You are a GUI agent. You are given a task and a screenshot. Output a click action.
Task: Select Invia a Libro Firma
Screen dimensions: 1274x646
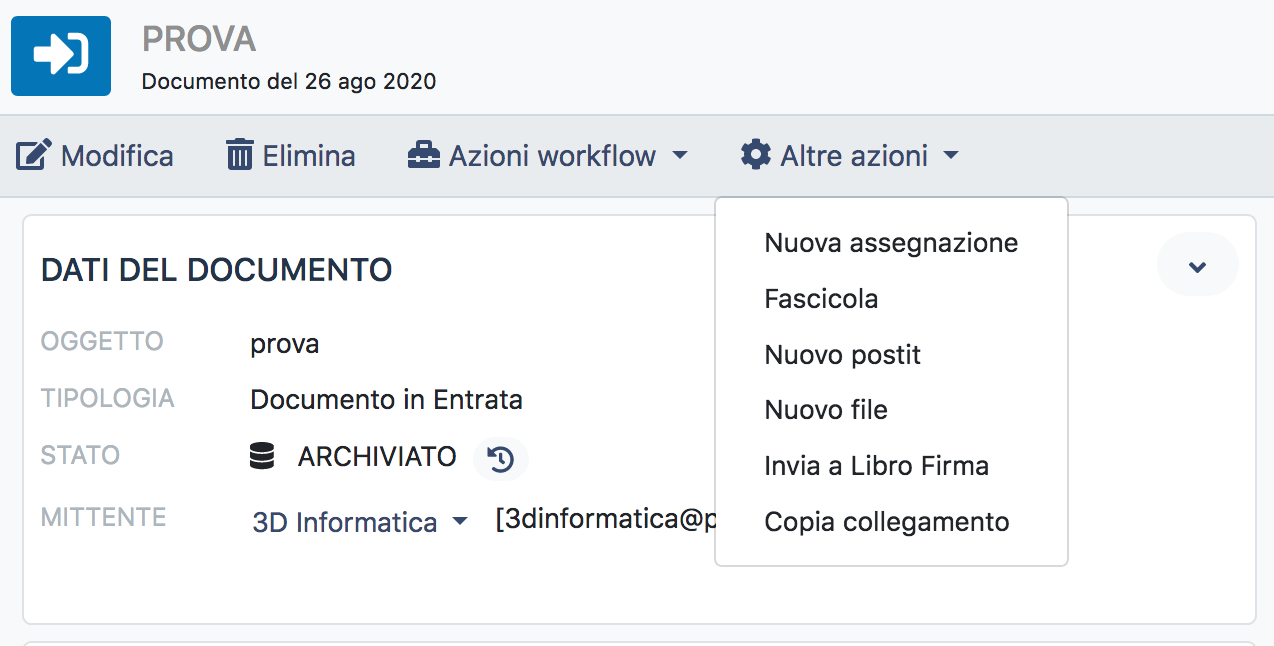[x=876, y=466]
